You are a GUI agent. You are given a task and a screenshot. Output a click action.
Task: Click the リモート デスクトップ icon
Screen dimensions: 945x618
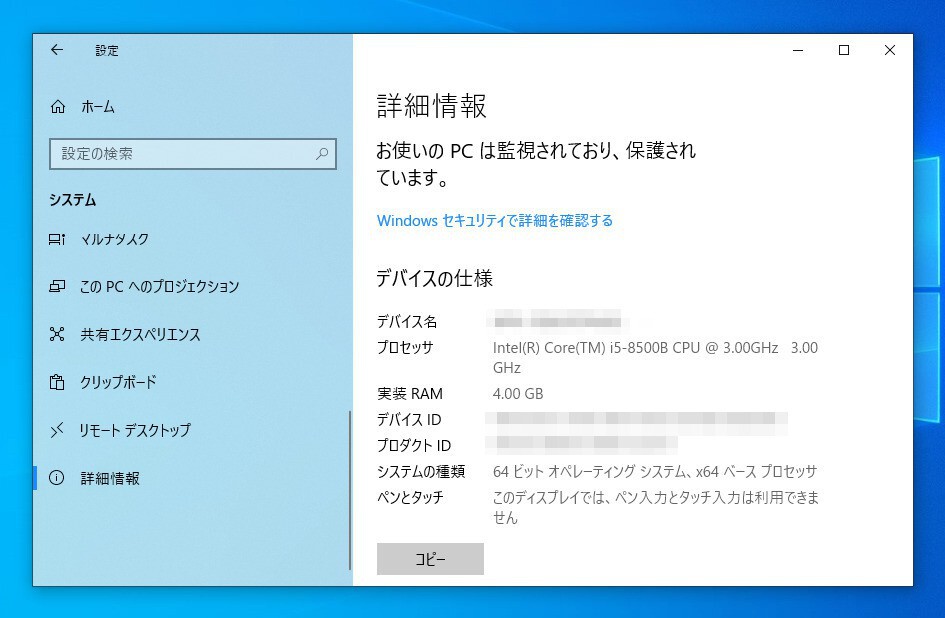57,430
